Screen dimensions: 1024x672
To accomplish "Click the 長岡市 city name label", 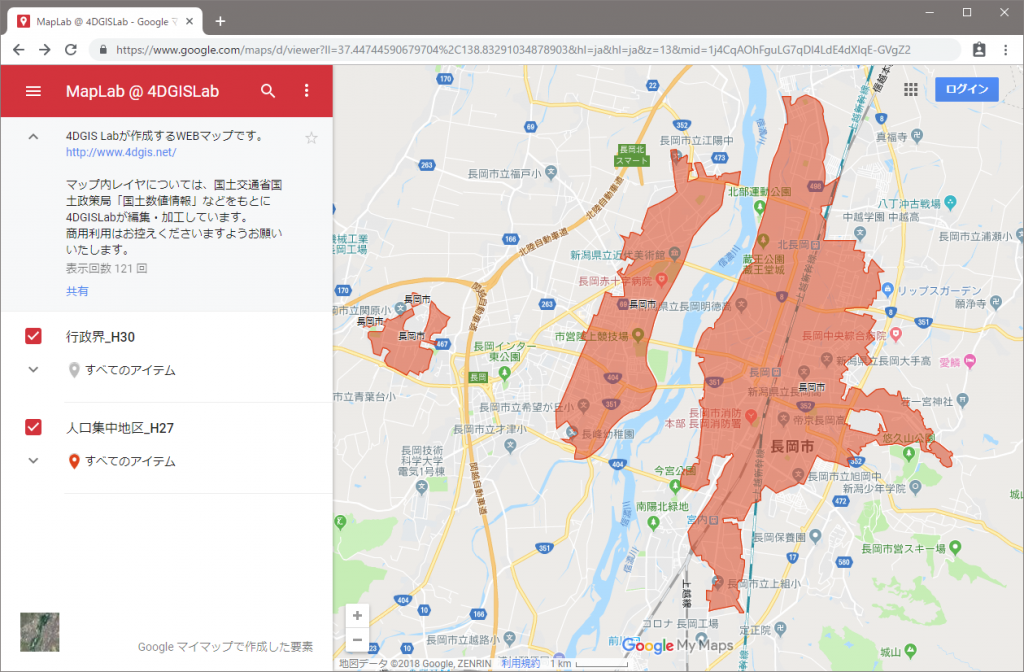I will (x=792, y=446).
